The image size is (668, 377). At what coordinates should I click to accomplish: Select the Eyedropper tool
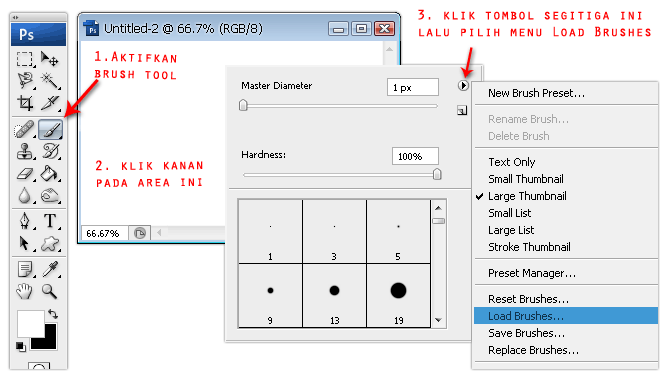coord(50,269)
